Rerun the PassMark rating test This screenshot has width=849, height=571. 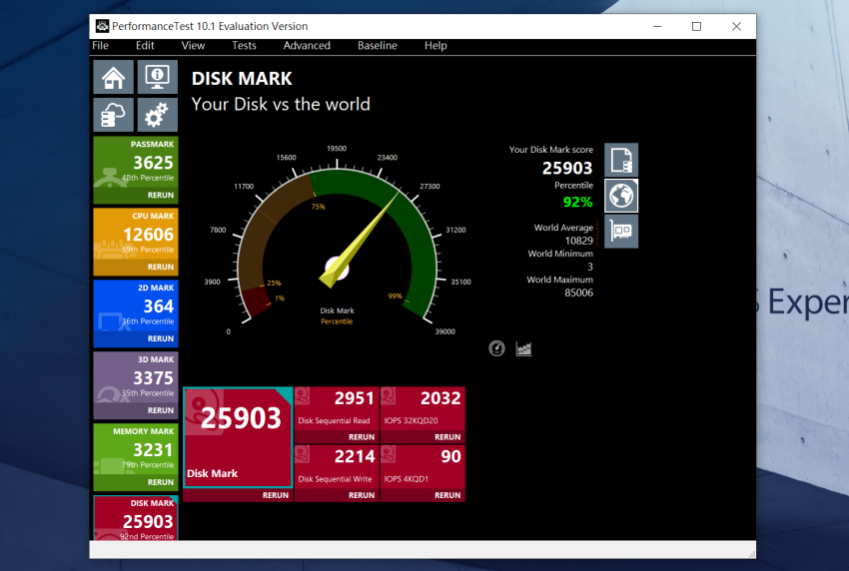point(161,195)
